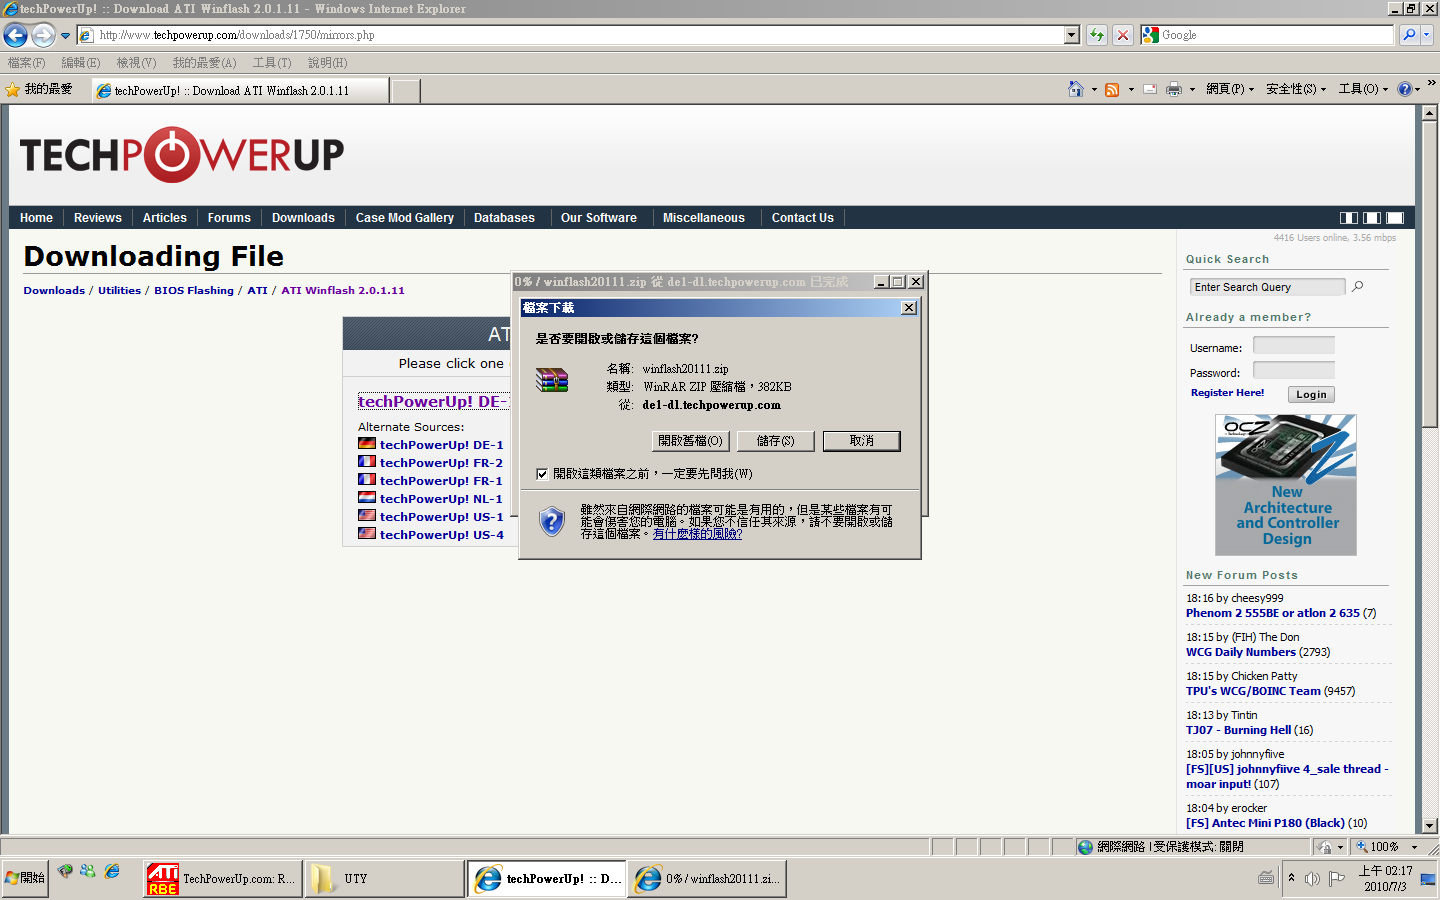Click the orange RSS feeds icon
Image resolution: width=1440 pixels, height=900 pixels.
click(1112, 89)
